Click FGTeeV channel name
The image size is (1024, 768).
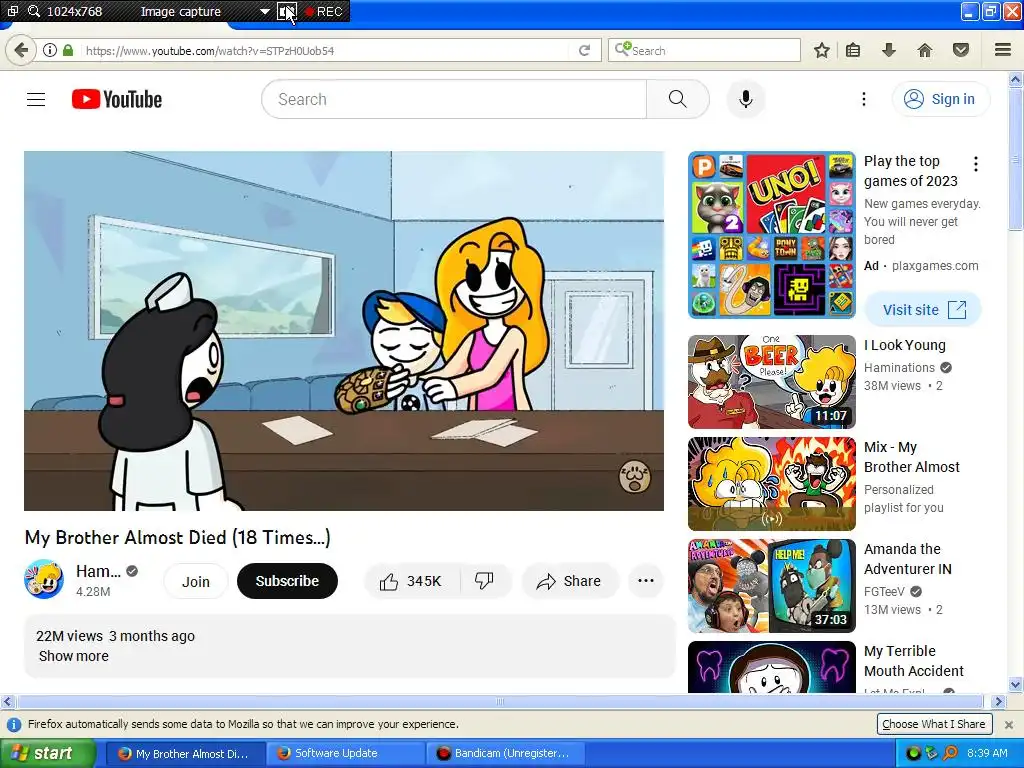click(x=884, y=592)
